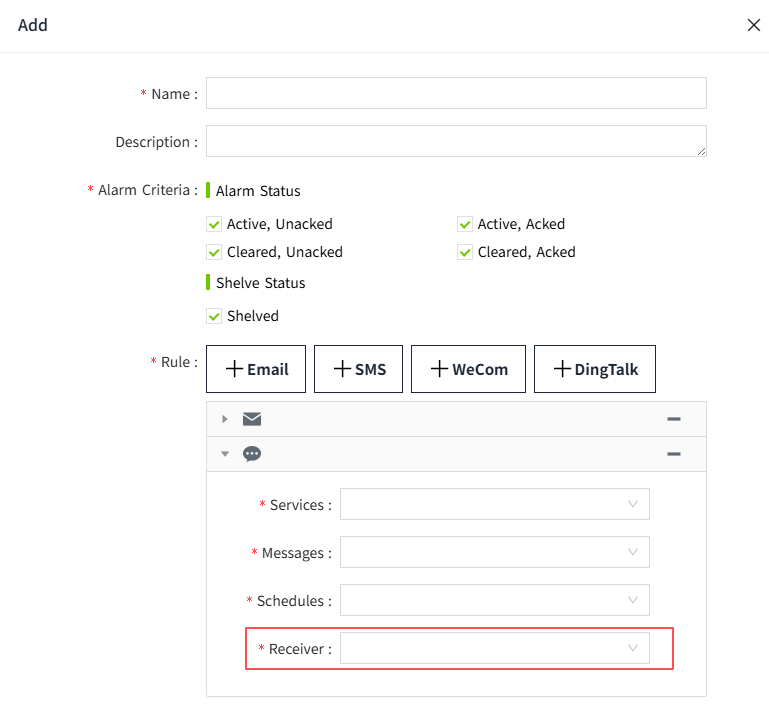
Task: Toggle the Cleared, Acked checkbox
Action: pyautogui.click(x=465, y=252)
